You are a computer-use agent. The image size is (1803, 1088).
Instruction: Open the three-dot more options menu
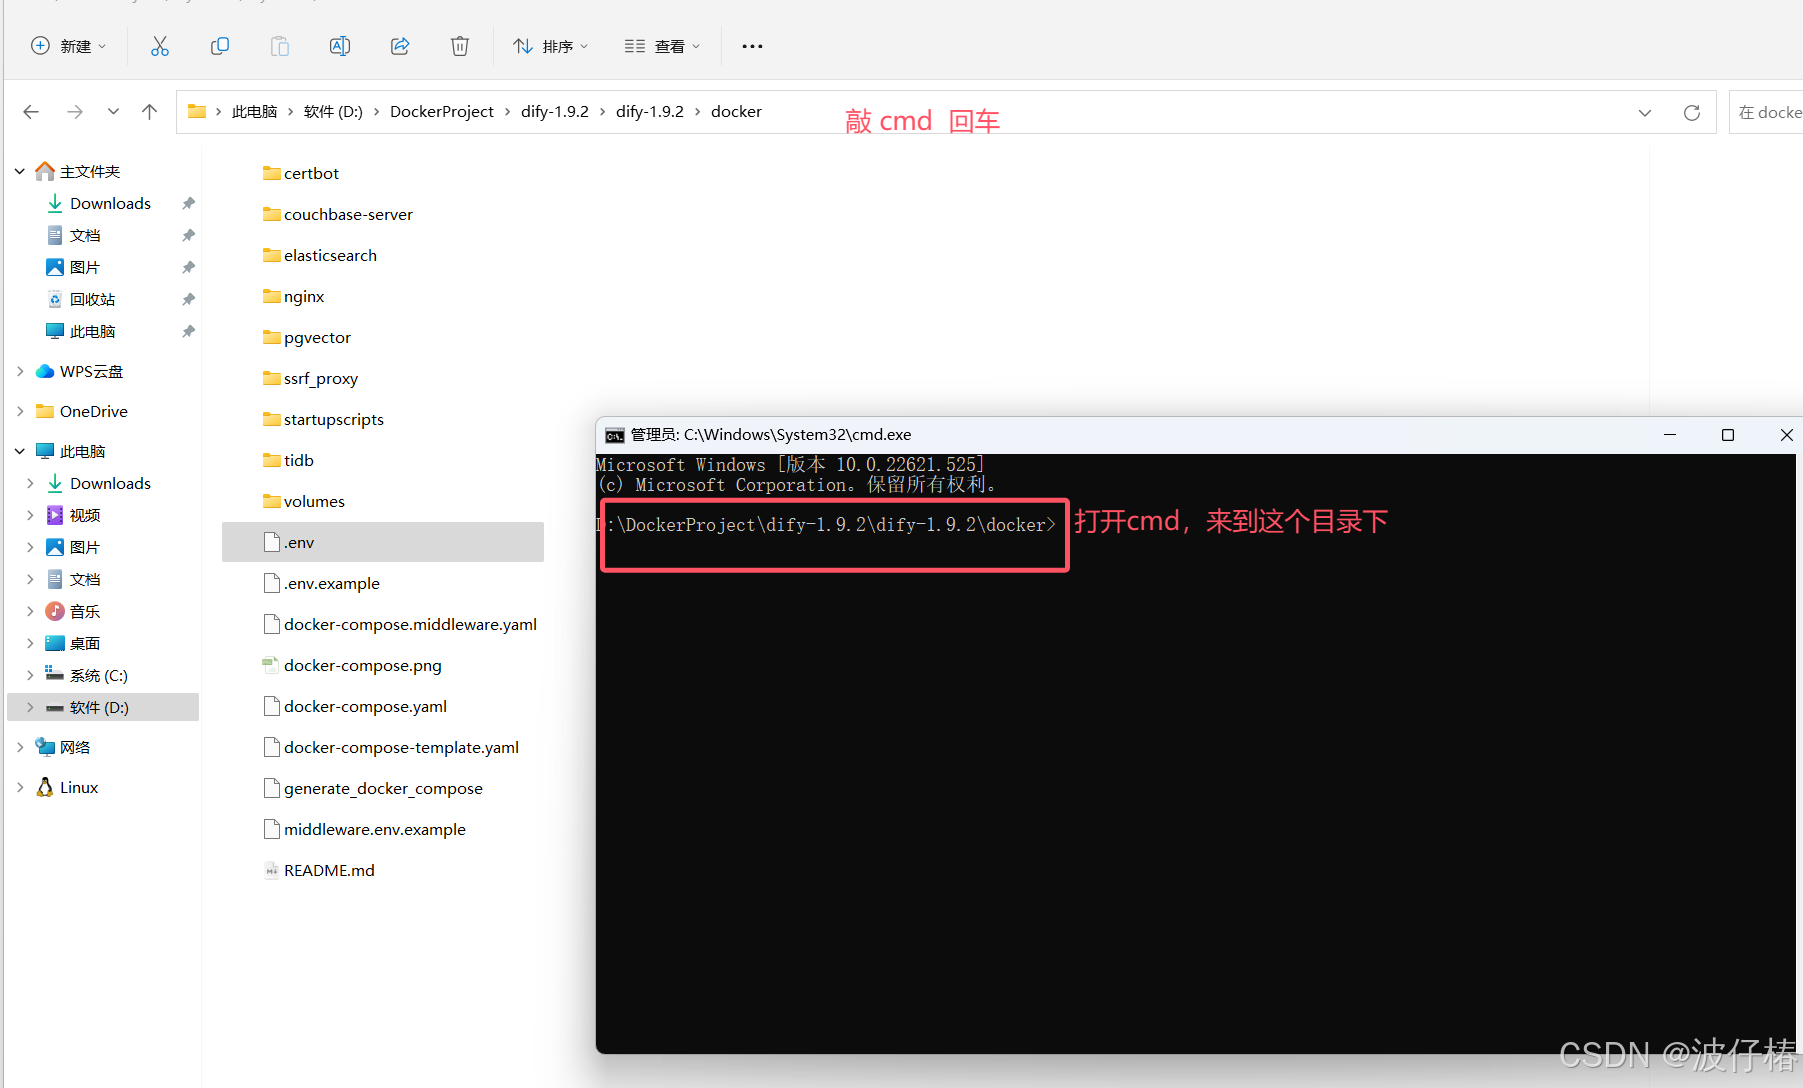(x=752, y=46)
